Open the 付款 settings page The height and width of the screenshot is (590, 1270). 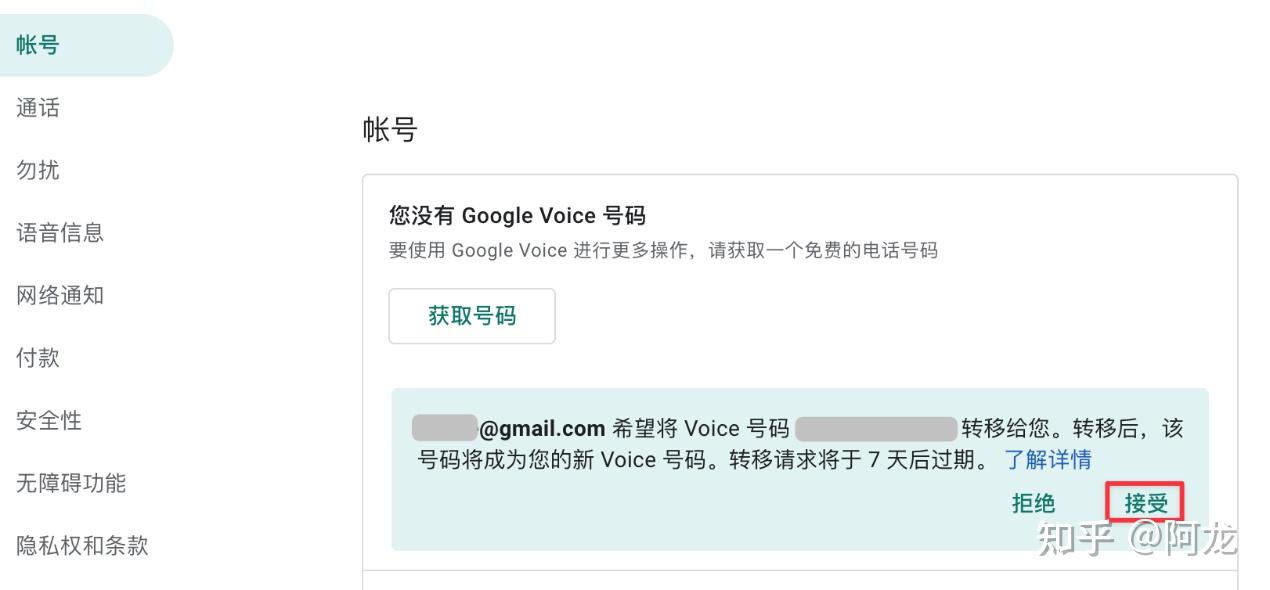click(x=37, y=357)
